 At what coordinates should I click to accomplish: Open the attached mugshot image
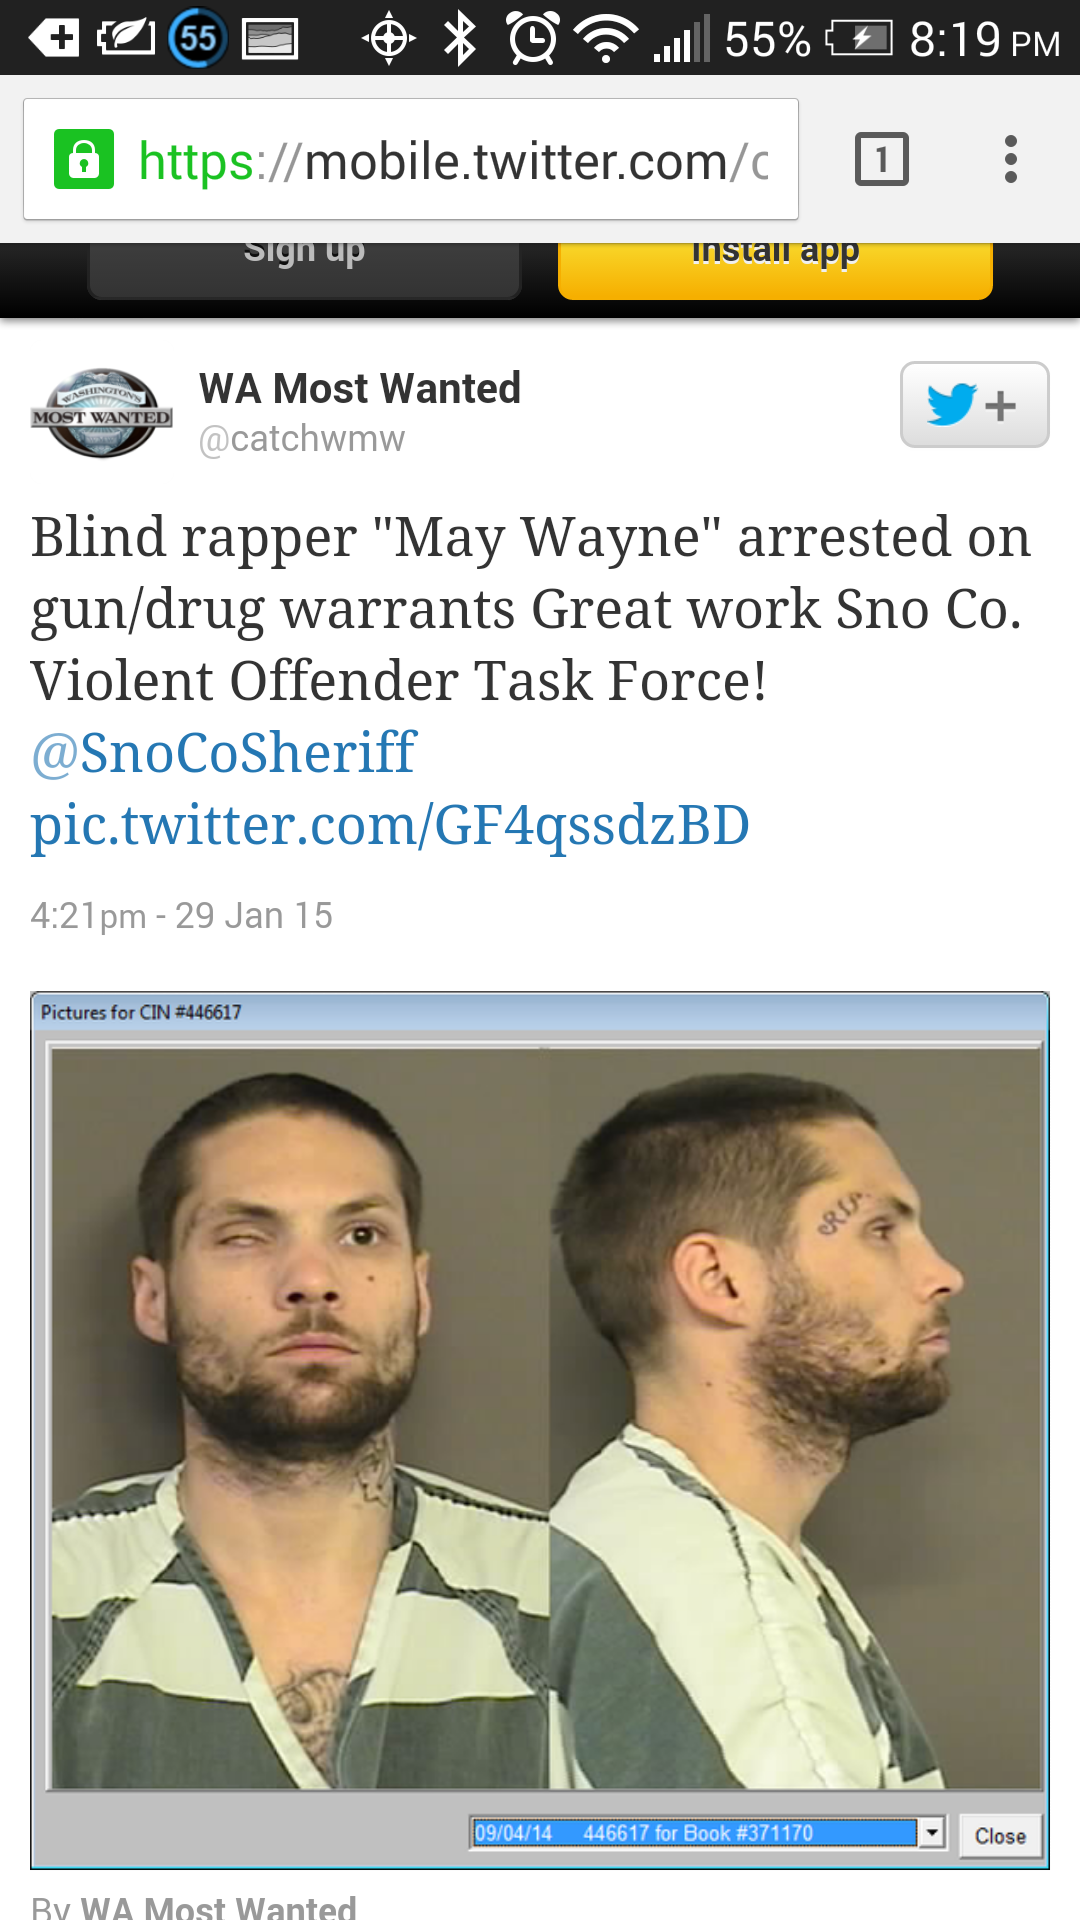coord(540,1430)
